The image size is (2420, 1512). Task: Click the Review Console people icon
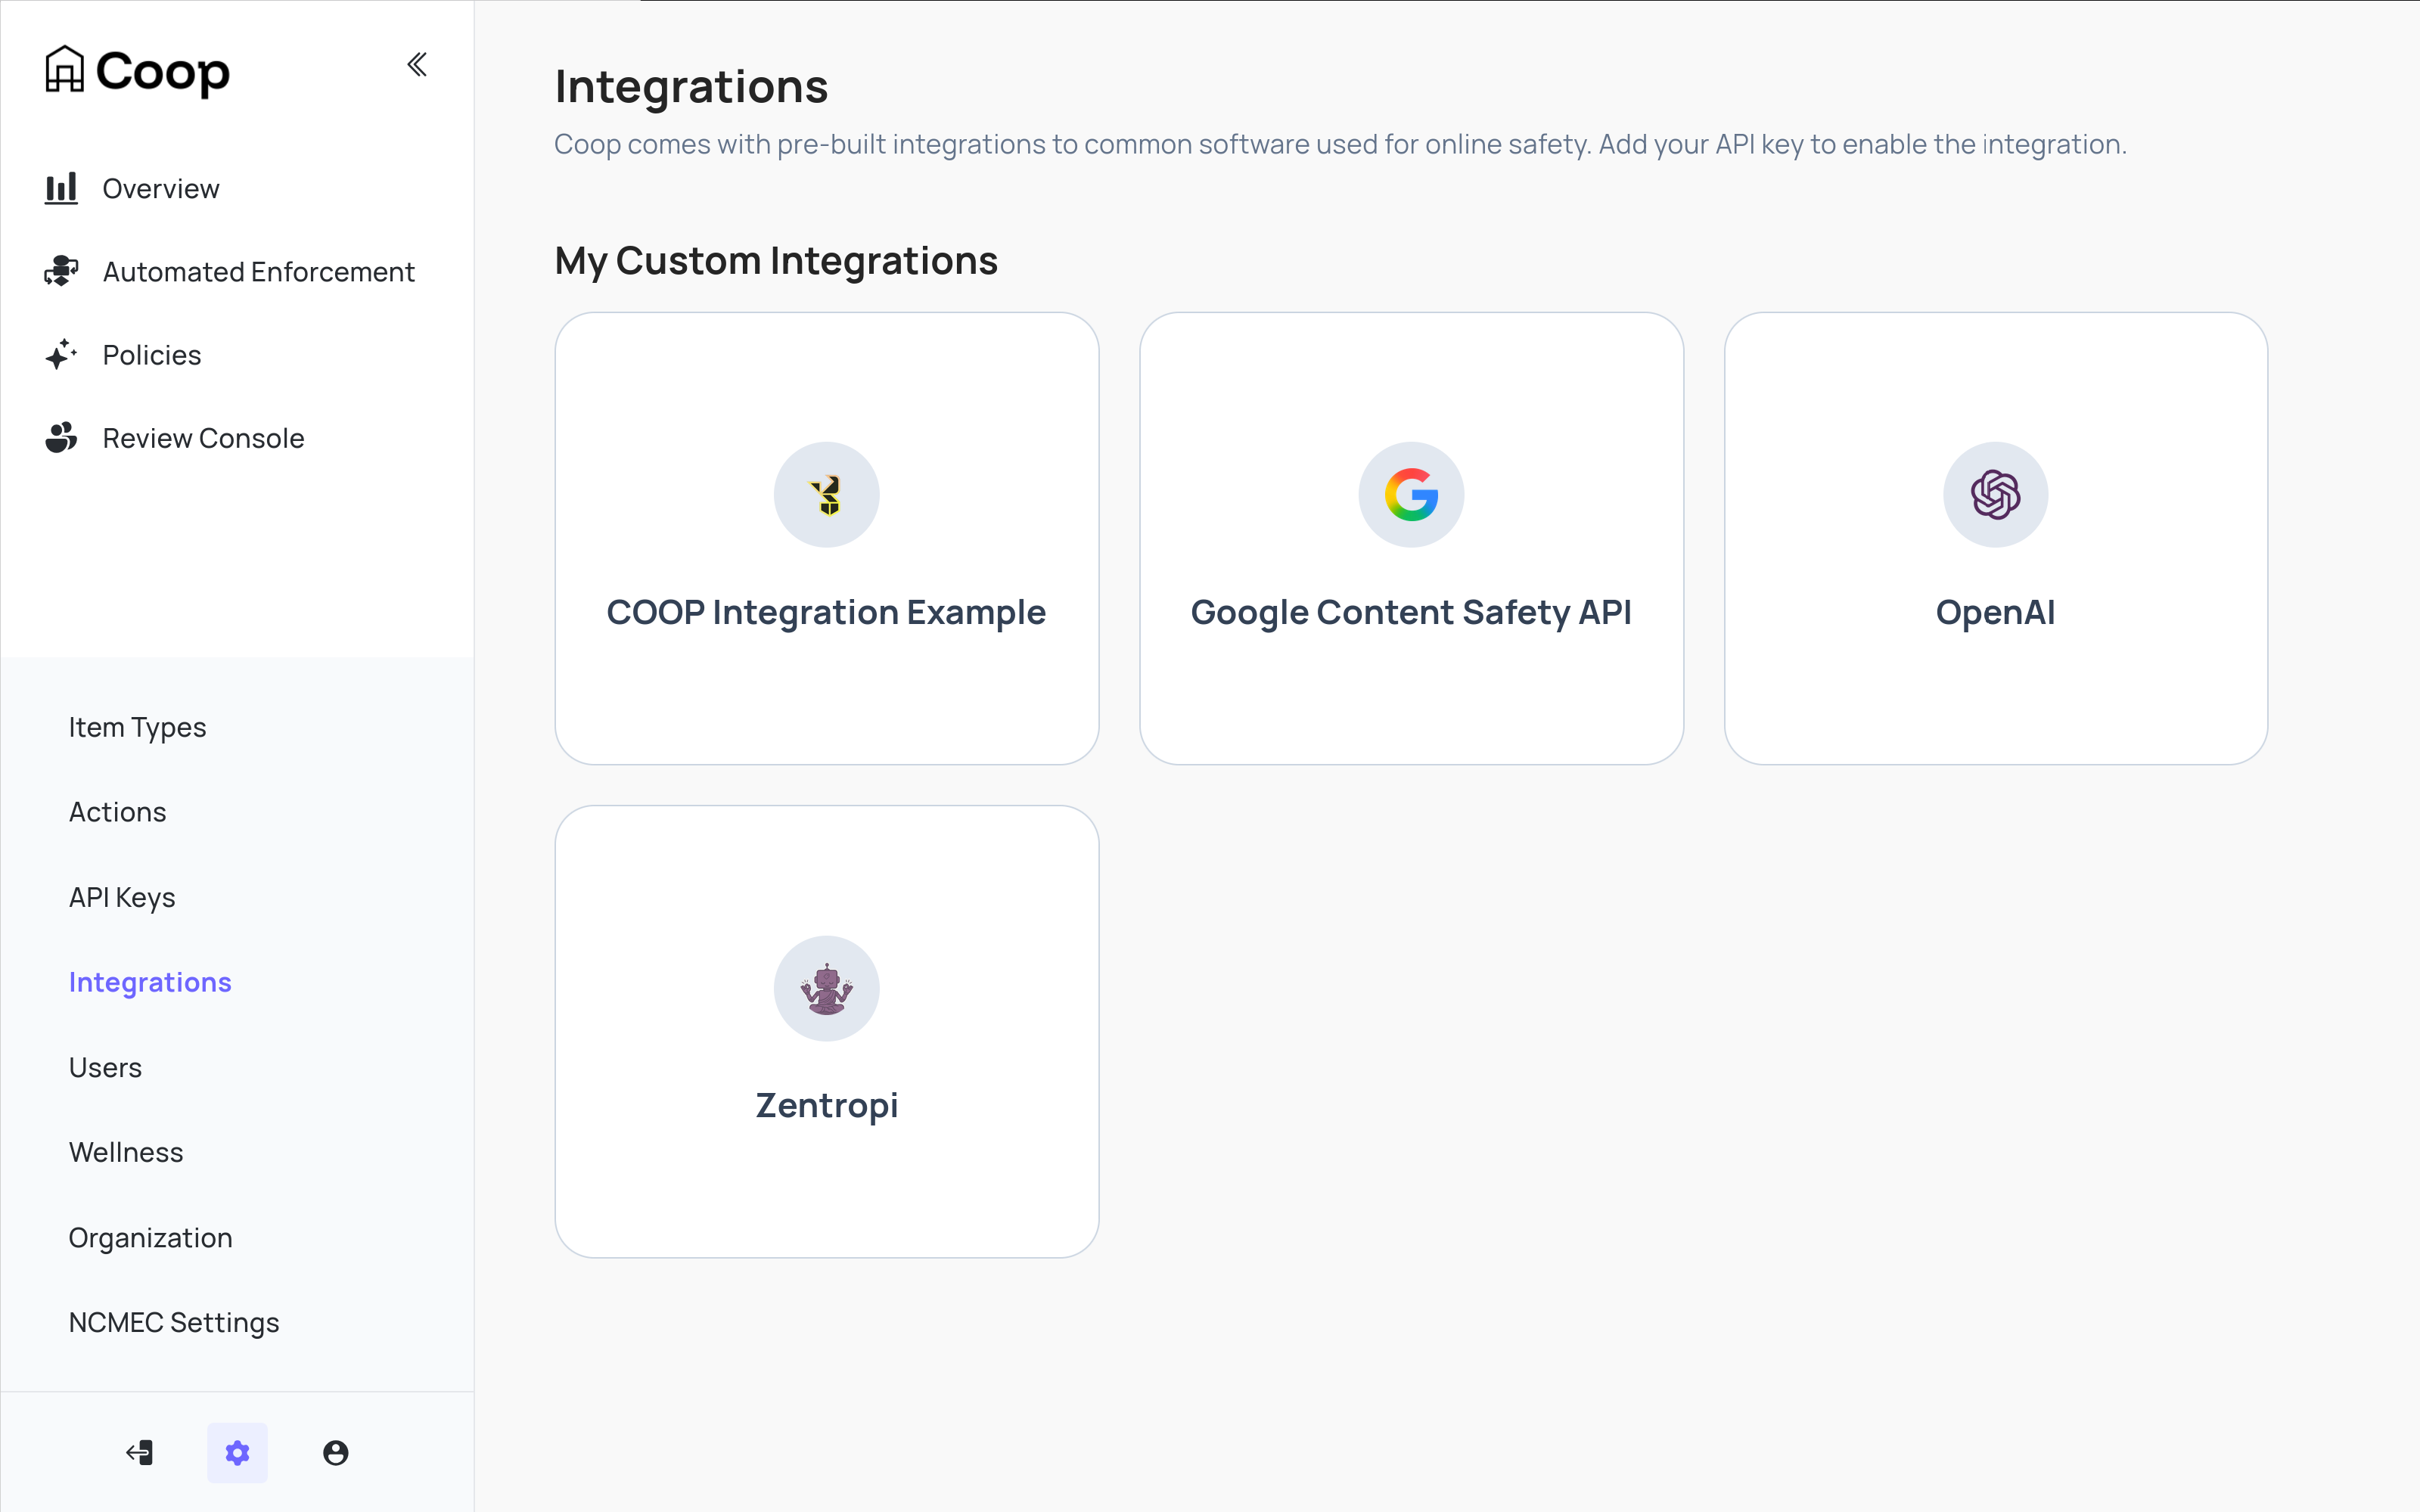(61, 437)
